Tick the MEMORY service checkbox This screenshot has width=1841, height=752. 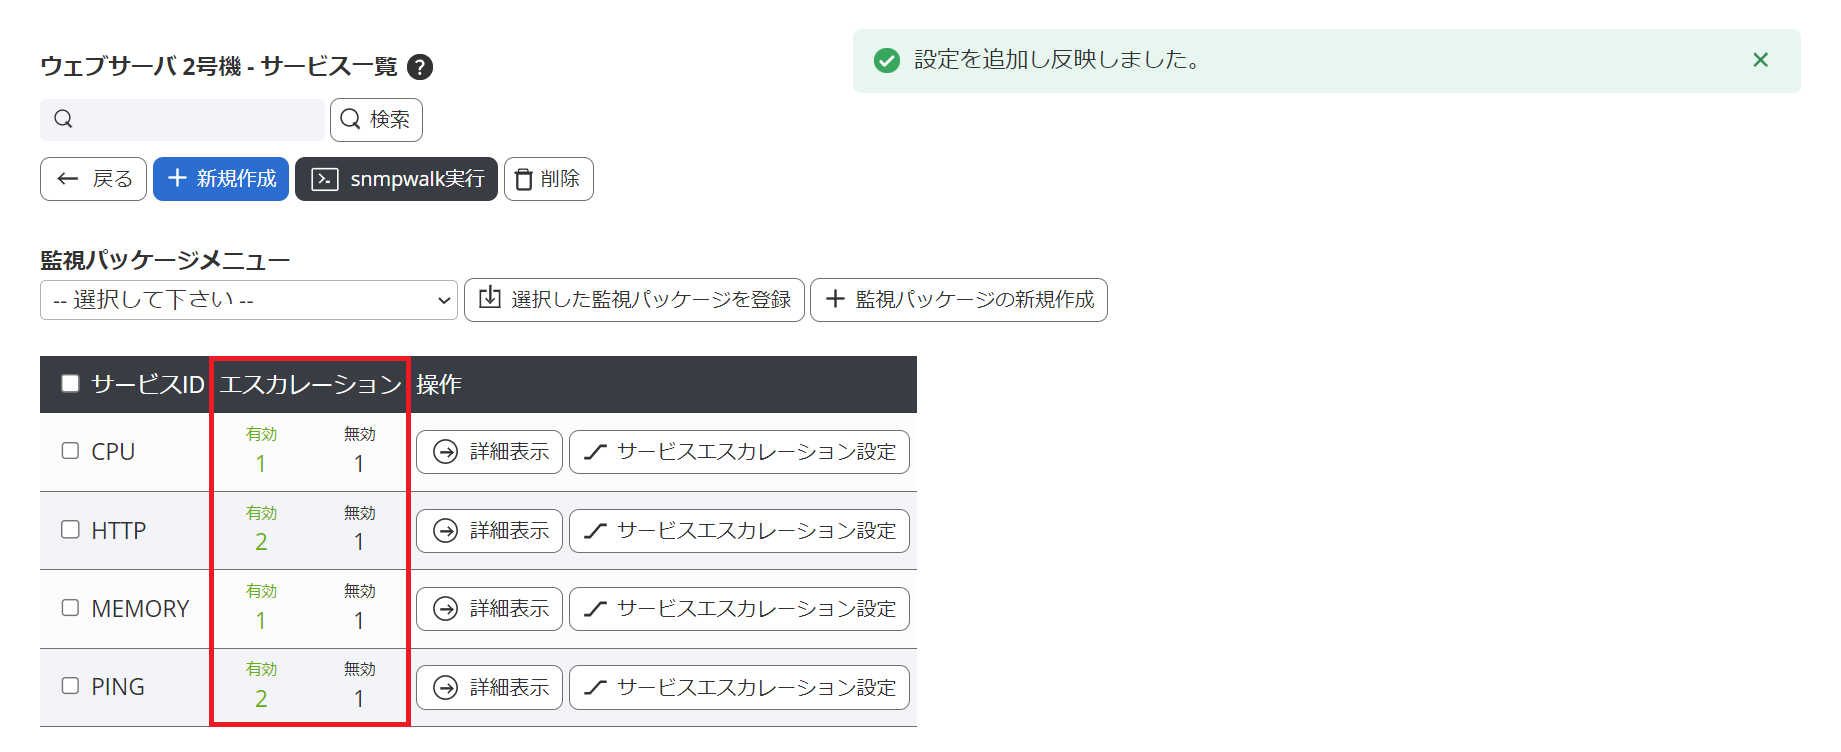point(70,608)
